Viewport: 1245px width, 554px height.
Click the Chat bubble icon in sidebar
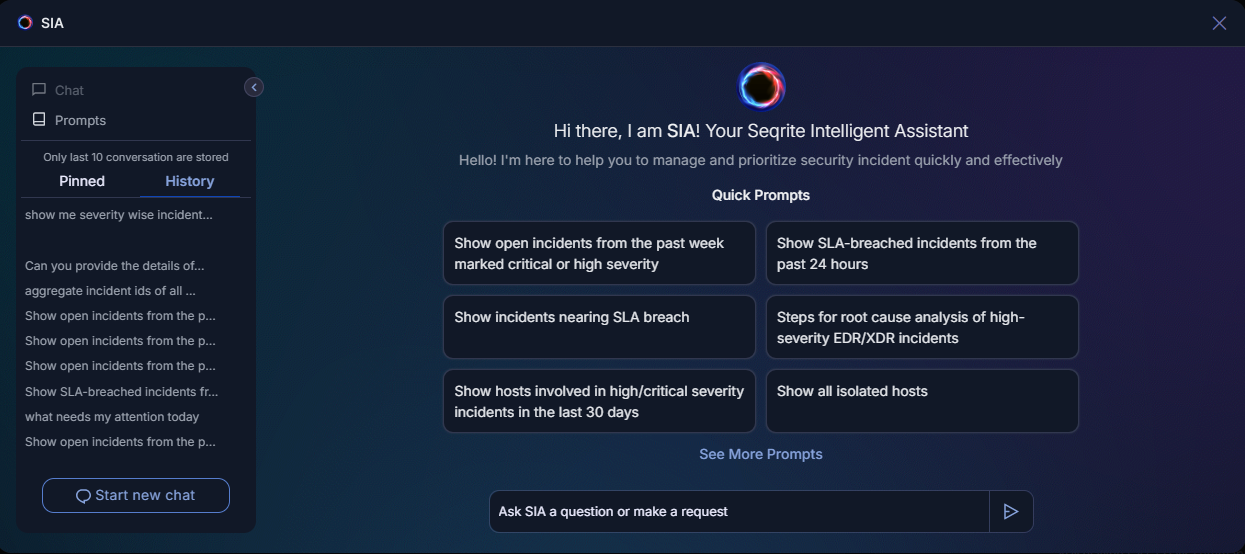[x=39, y=90]
